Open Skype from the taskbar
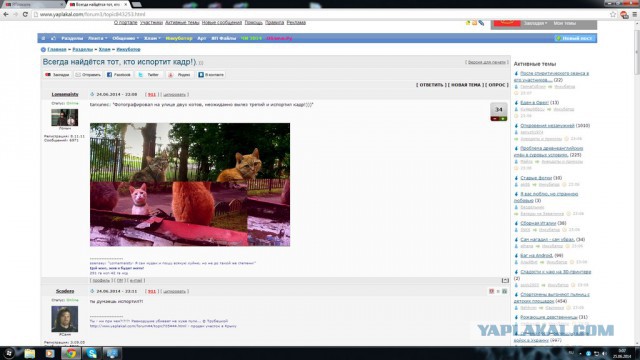The height and width of the screenshot is (360, 640). (91, 353)
